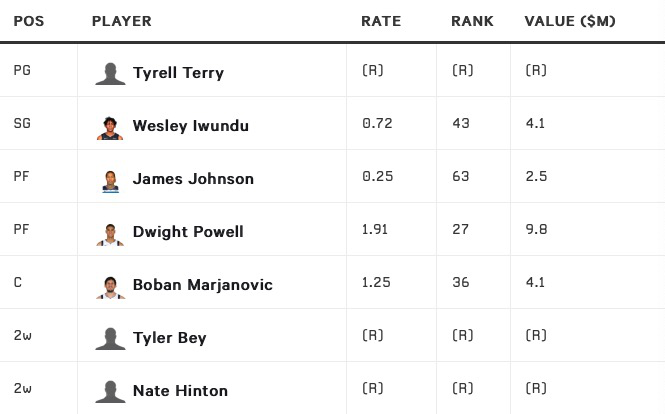Sort by the VALUE ($M) column header

tap(570, 21)
